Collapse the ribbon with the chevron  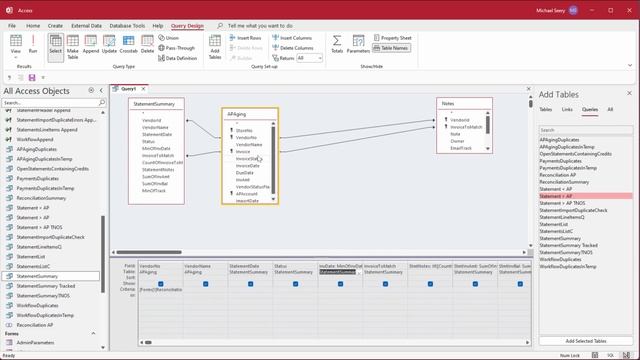pyautogui.click(x=630, y=65)
